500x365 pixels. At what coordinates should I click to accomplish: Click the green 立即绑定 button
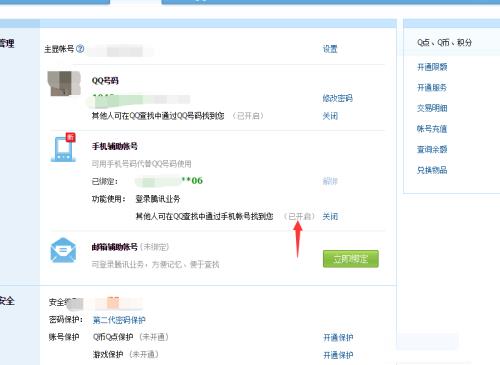351,259
